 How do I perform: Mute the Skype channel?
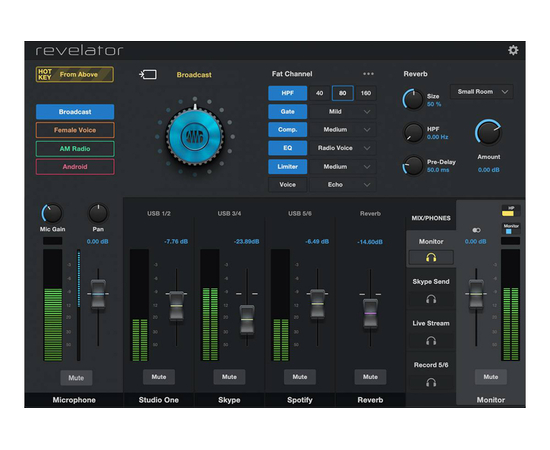tap(229, 377)
